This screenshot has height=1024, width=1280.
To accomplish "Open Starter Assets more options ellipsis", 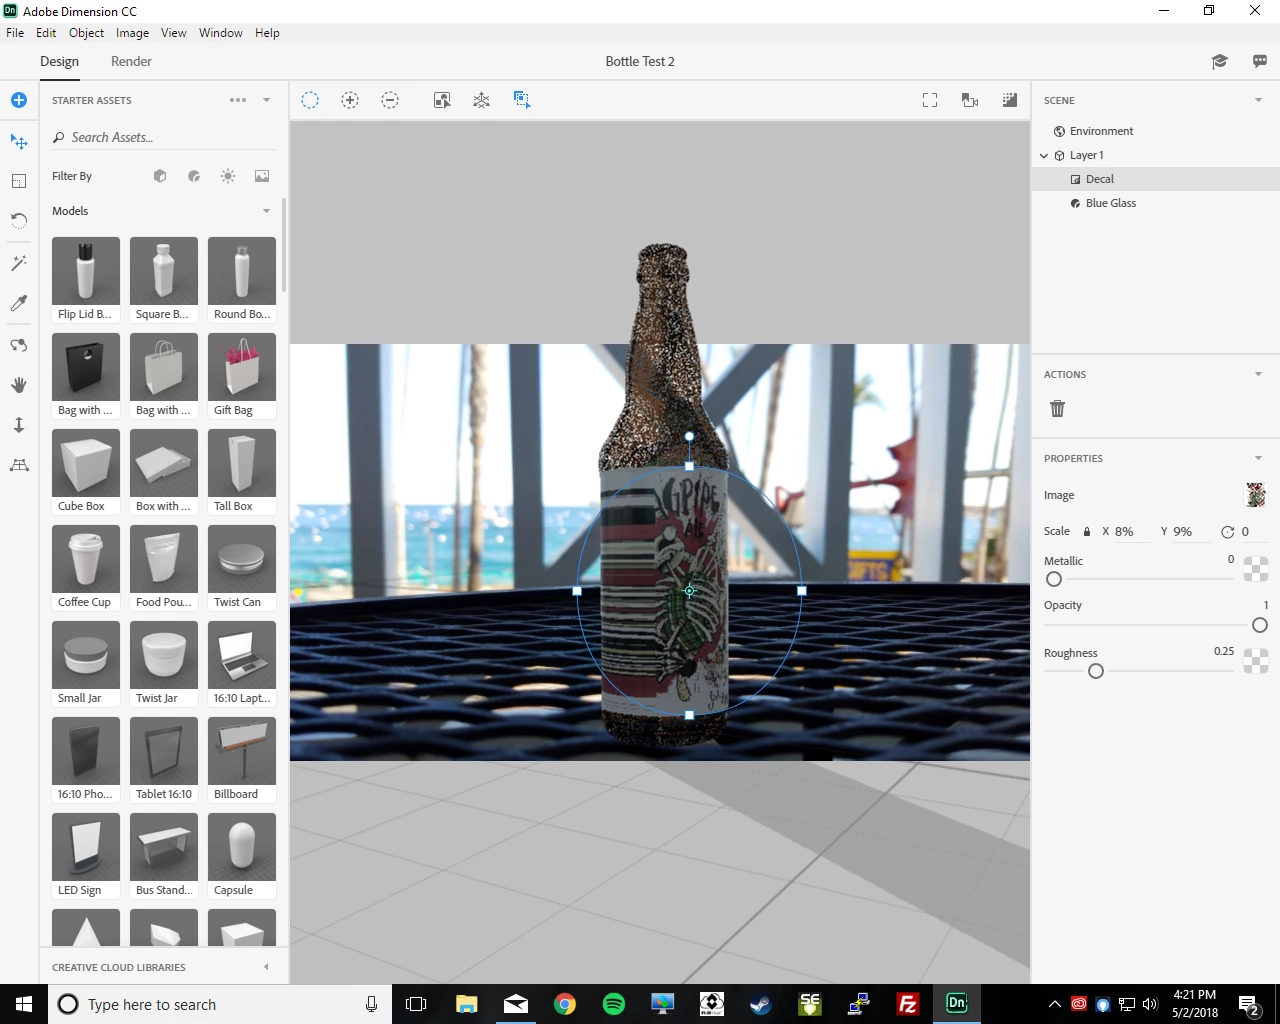I will 238,100.
